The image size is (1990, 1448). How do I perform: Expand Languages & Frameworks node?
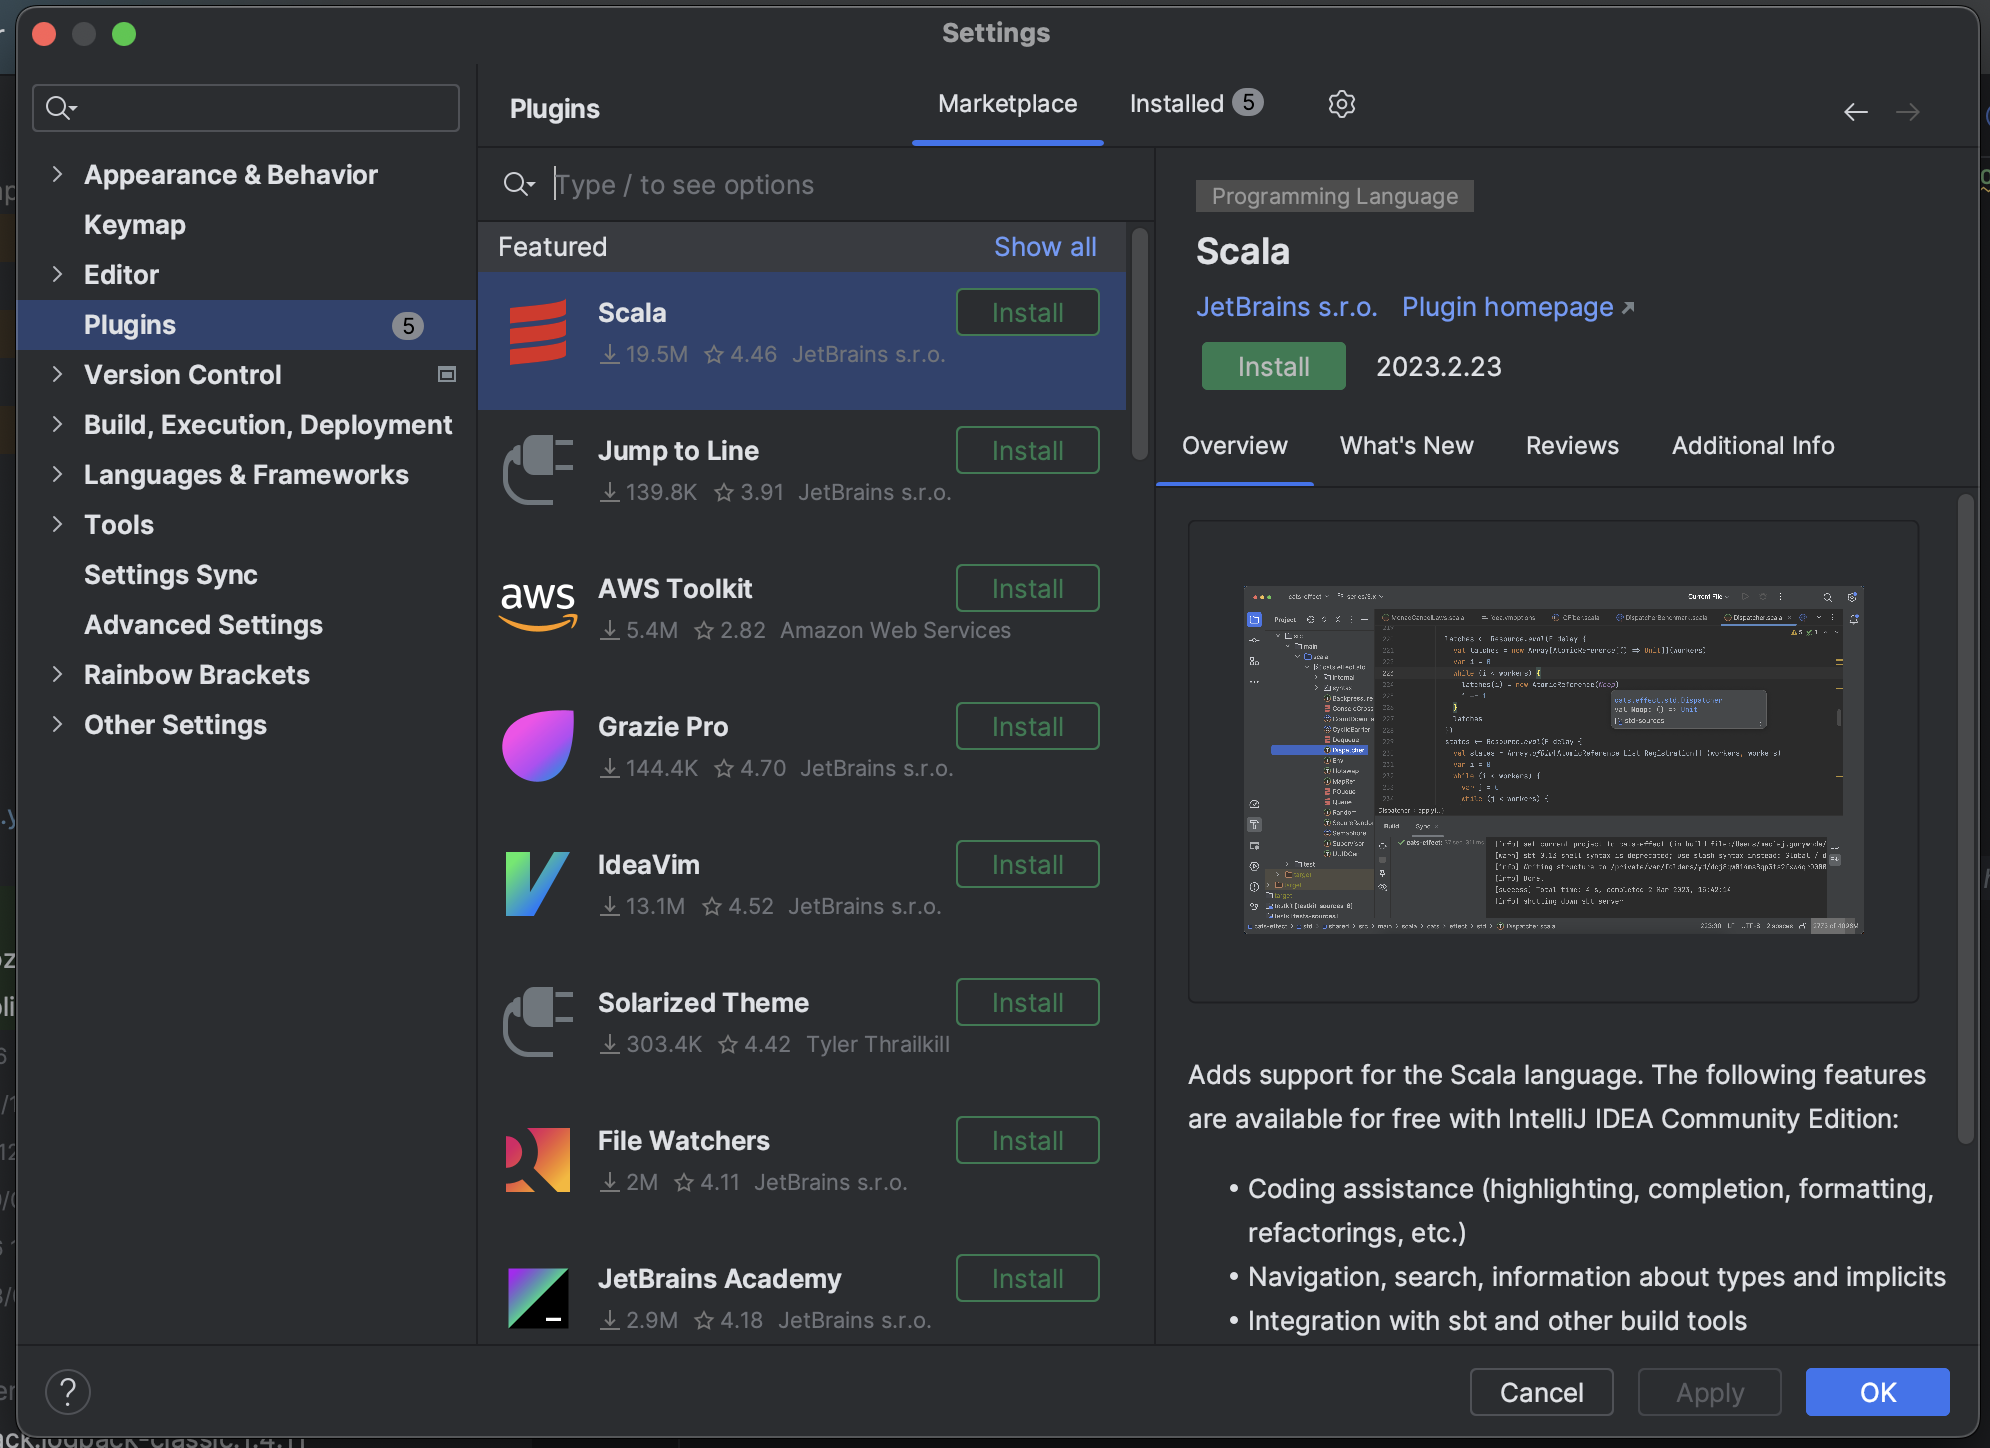[x=57, y=474]
